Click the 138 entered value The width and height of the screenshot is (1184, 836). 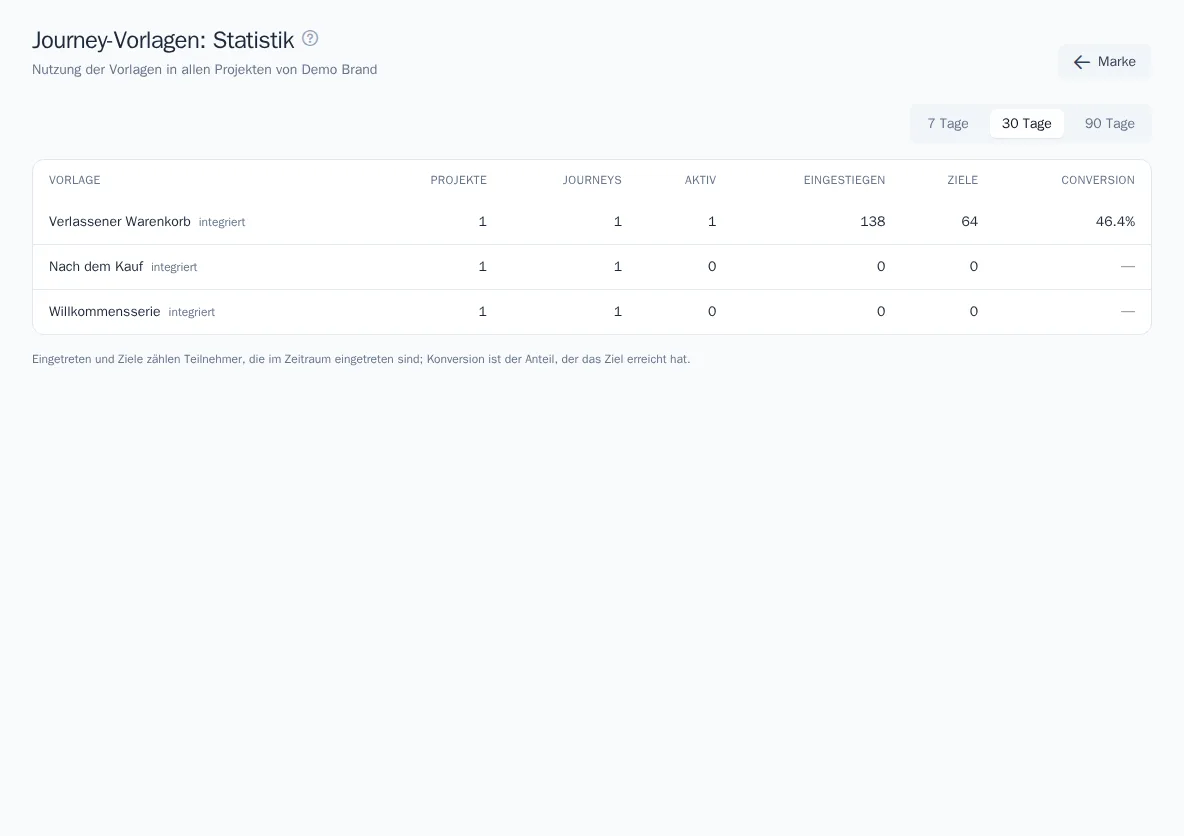tap(872, 221)
